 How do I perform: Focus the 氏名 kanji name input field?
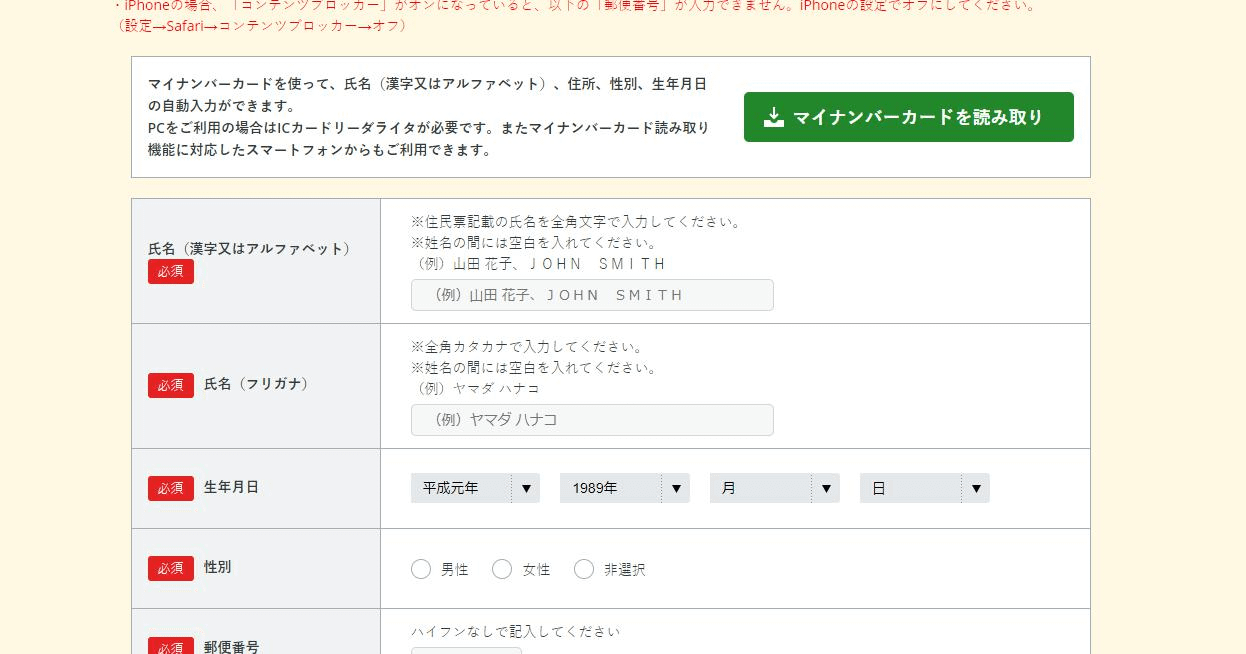592,295
